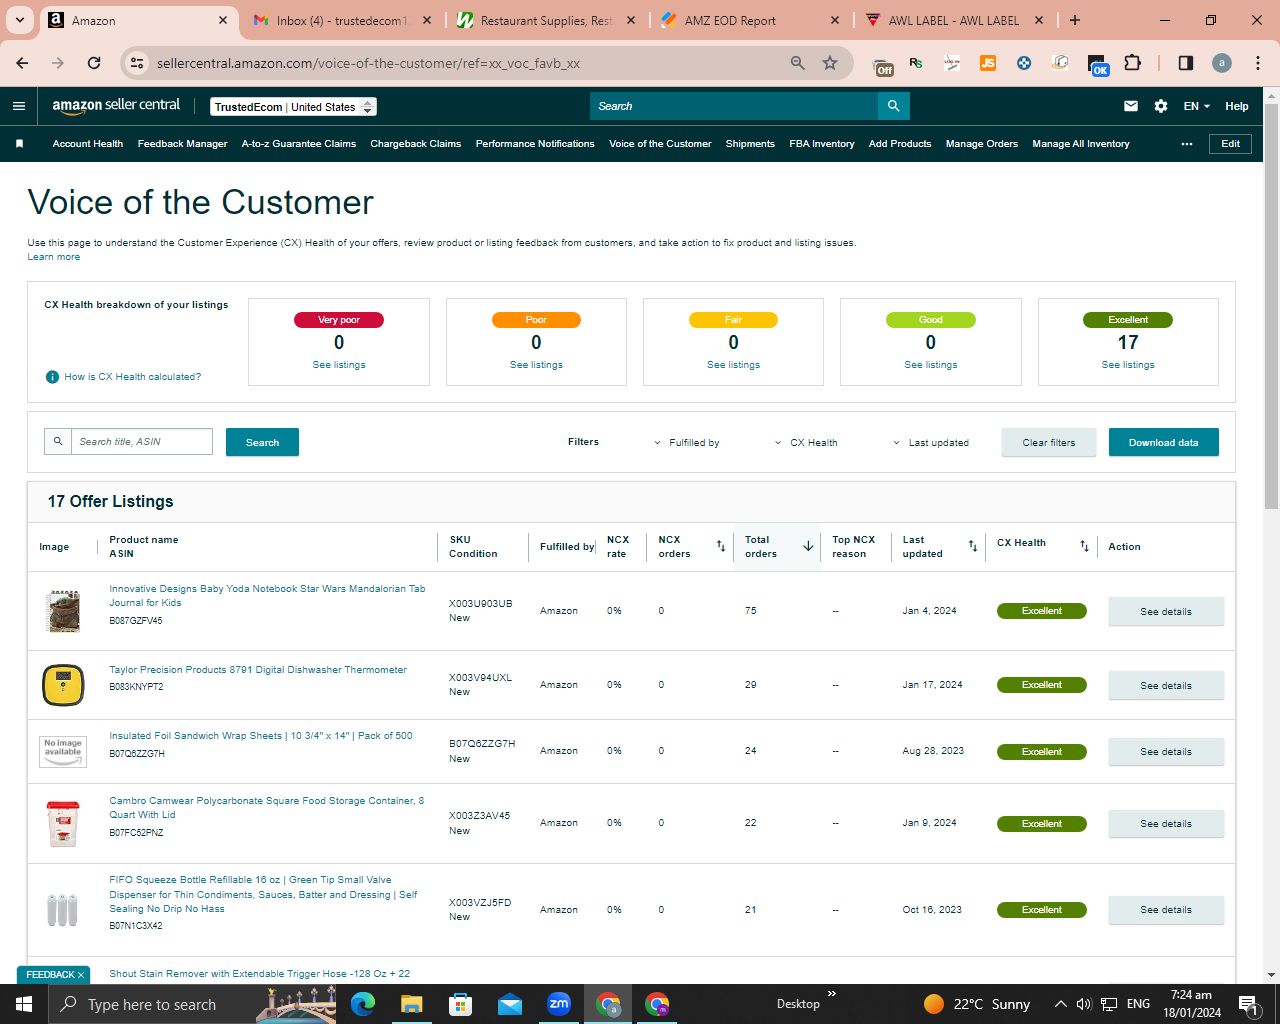Click the Baby Yoda notebook product thumbnail

pos(63,611)
